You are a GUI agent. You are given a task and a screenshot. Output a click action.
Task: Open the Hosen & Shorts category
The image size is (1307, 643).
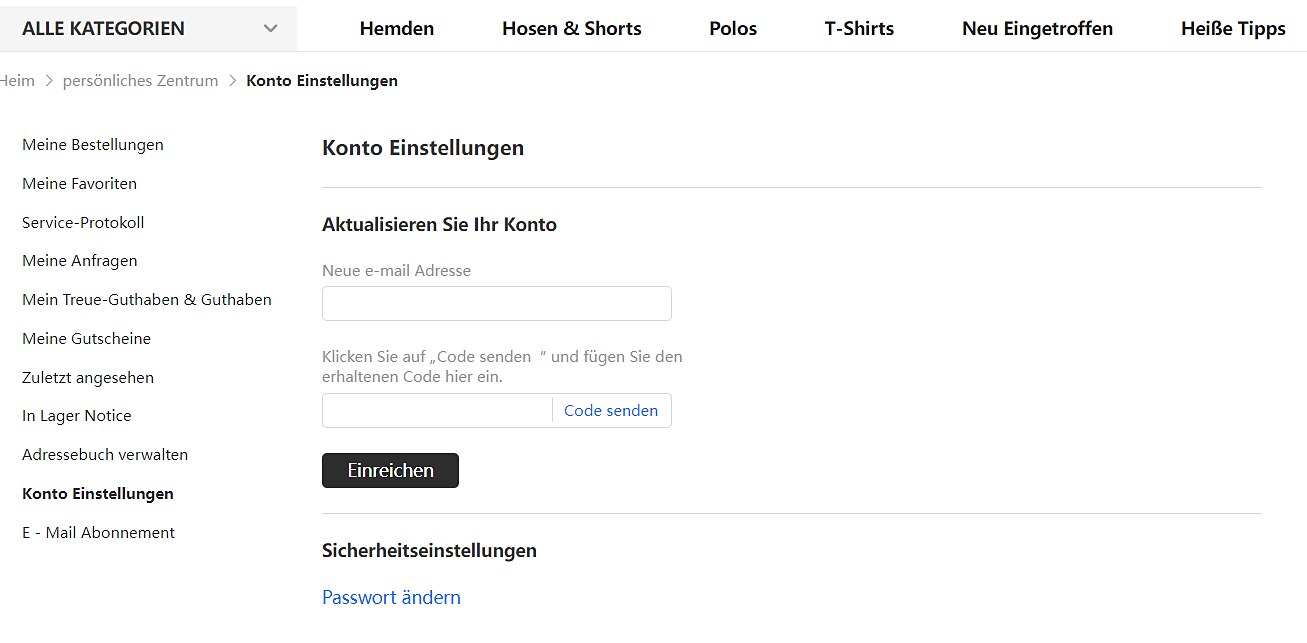[572, 29]
